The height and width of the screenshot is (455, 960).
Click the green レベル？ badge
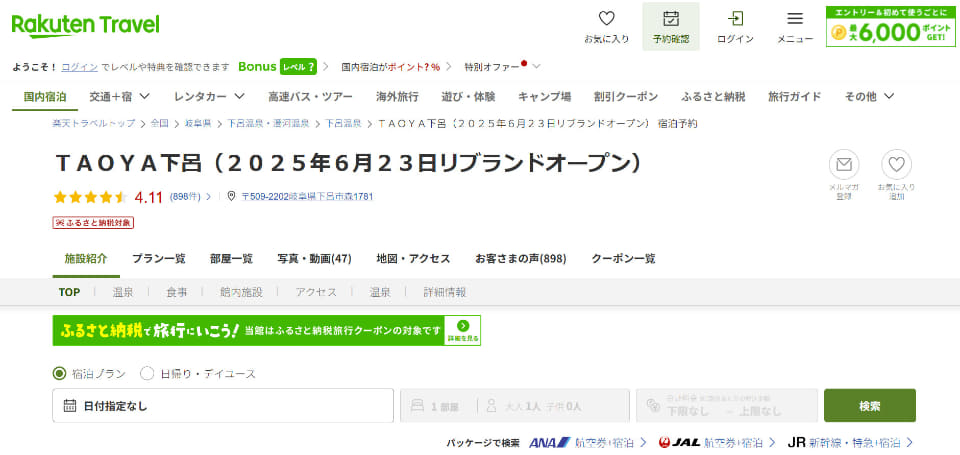coord(298,67)
